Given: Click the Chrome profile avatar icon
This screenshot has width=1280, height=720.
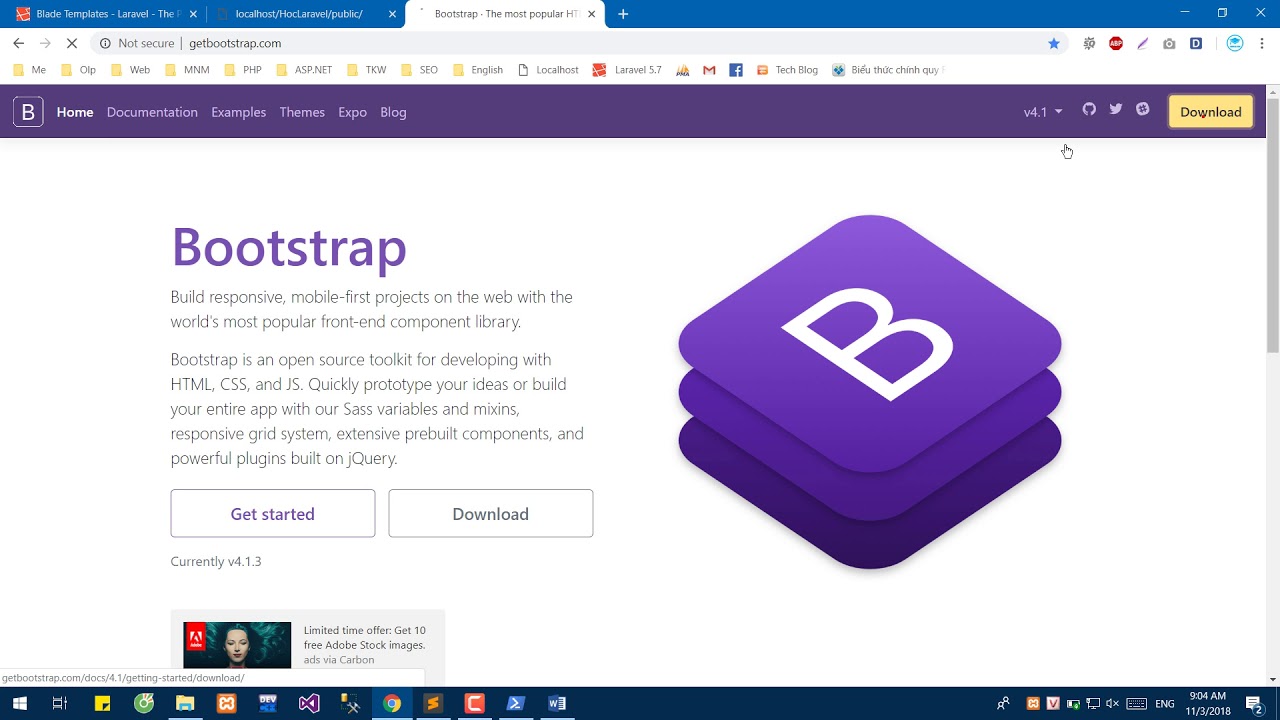Looking at the screenshot, I should point(1235,43).
